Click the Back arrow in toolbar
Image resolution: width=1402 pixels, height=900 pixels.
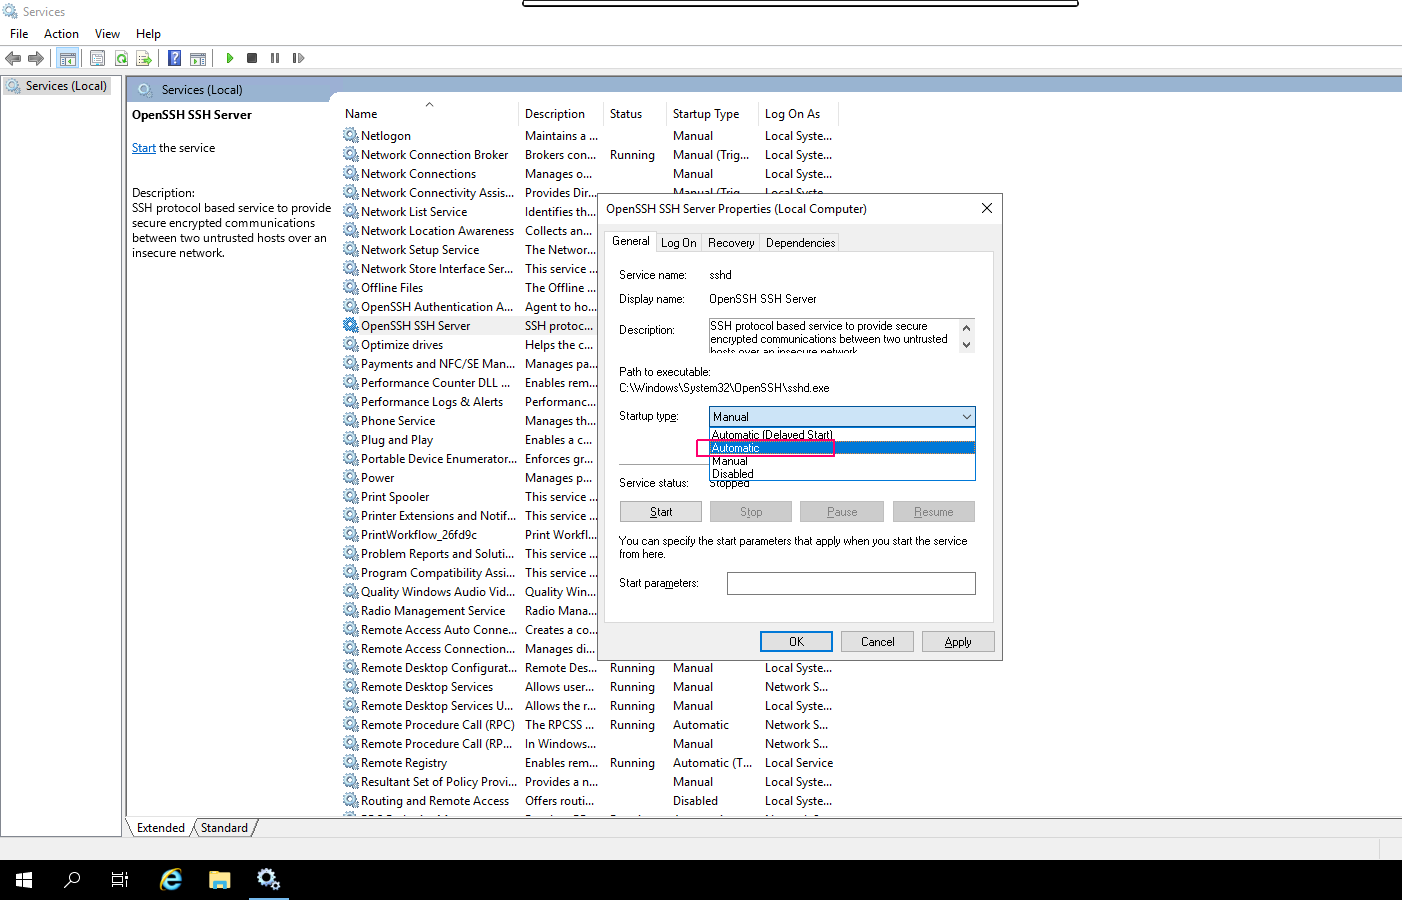click(13, 58)
